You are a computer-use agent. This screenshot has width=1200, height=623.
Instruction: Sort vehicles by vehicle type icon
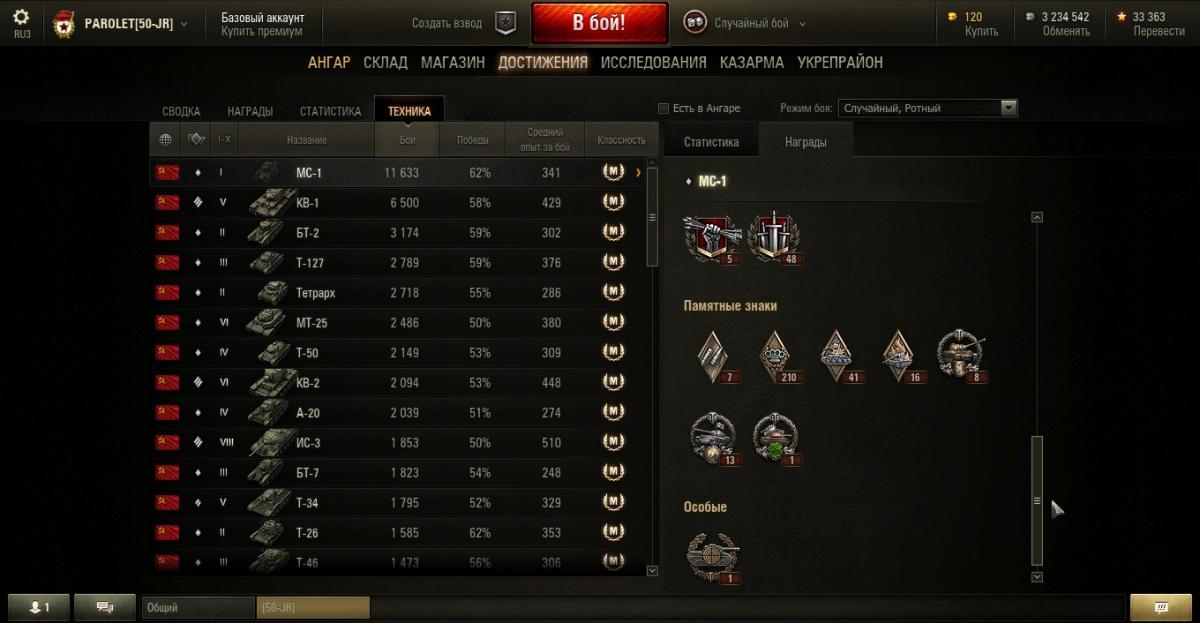(x=197, y=140)
